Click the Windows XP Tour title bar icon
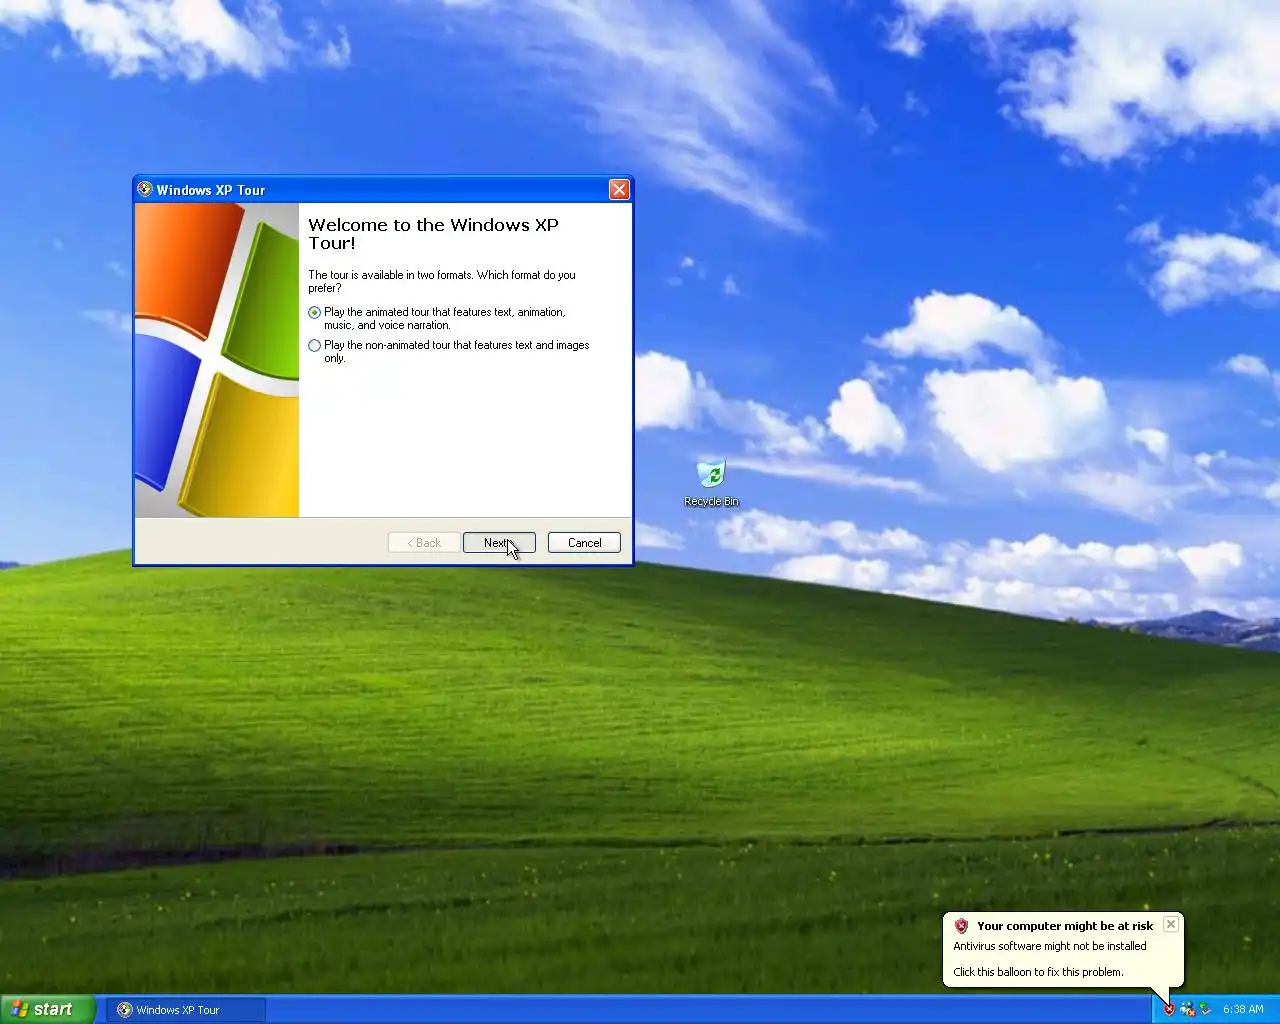 tap(145, 189)
